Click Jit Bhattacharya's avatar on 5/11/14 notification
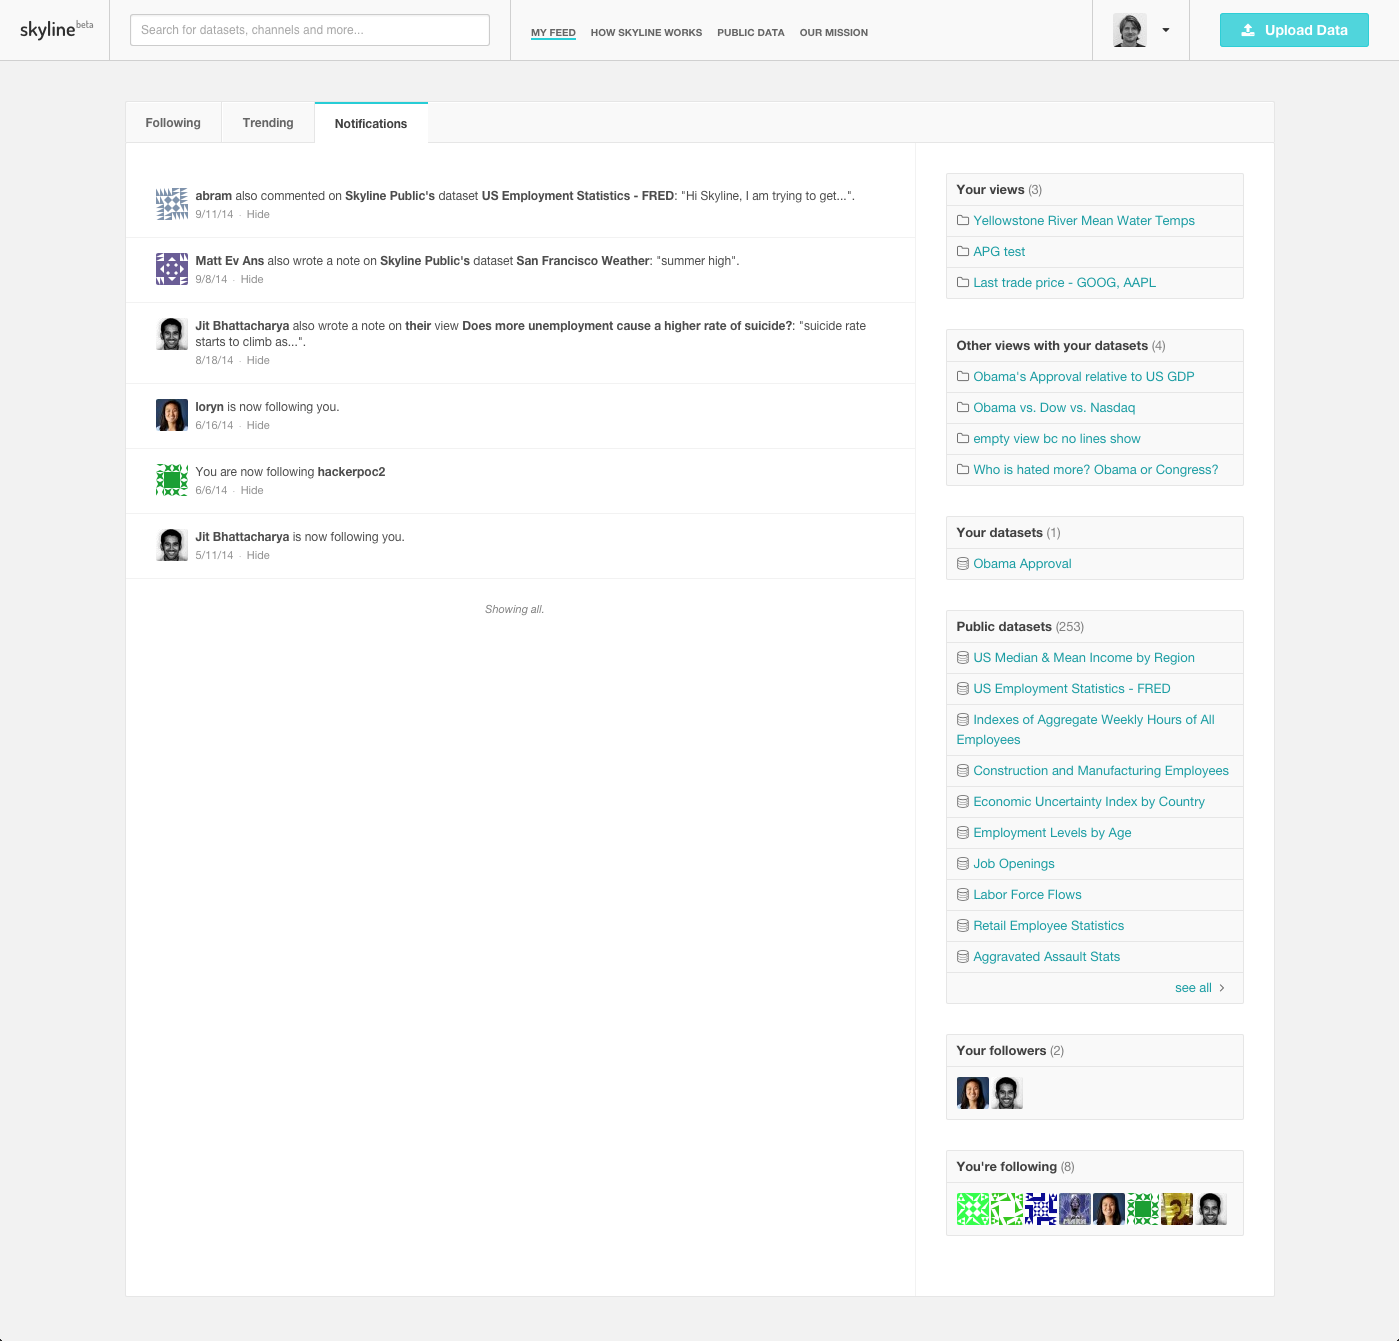 click(x=172, y=545)
